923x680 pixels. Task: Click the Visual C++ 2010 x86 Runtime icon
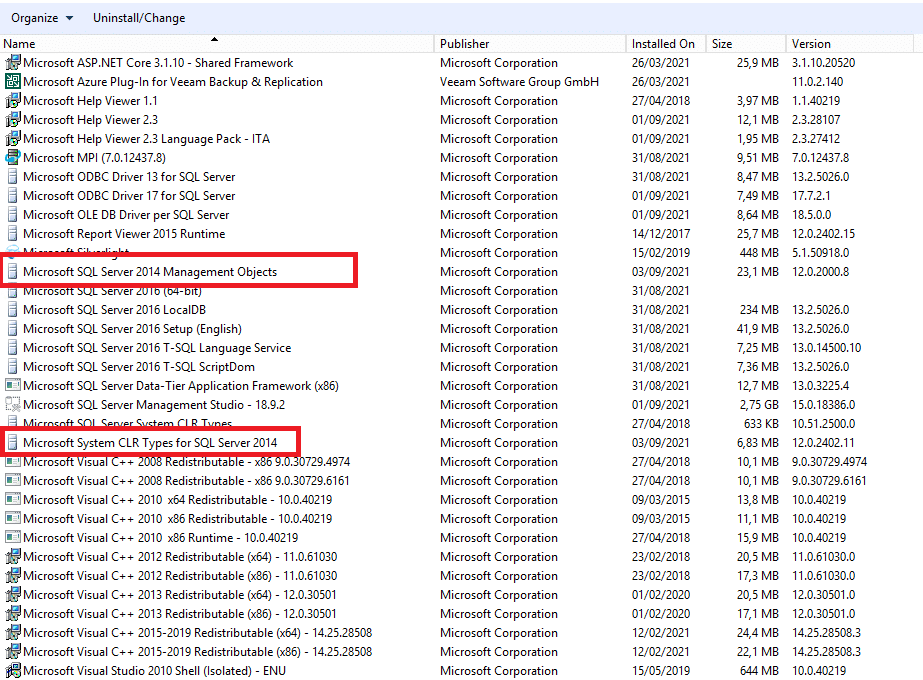point(12,538)
